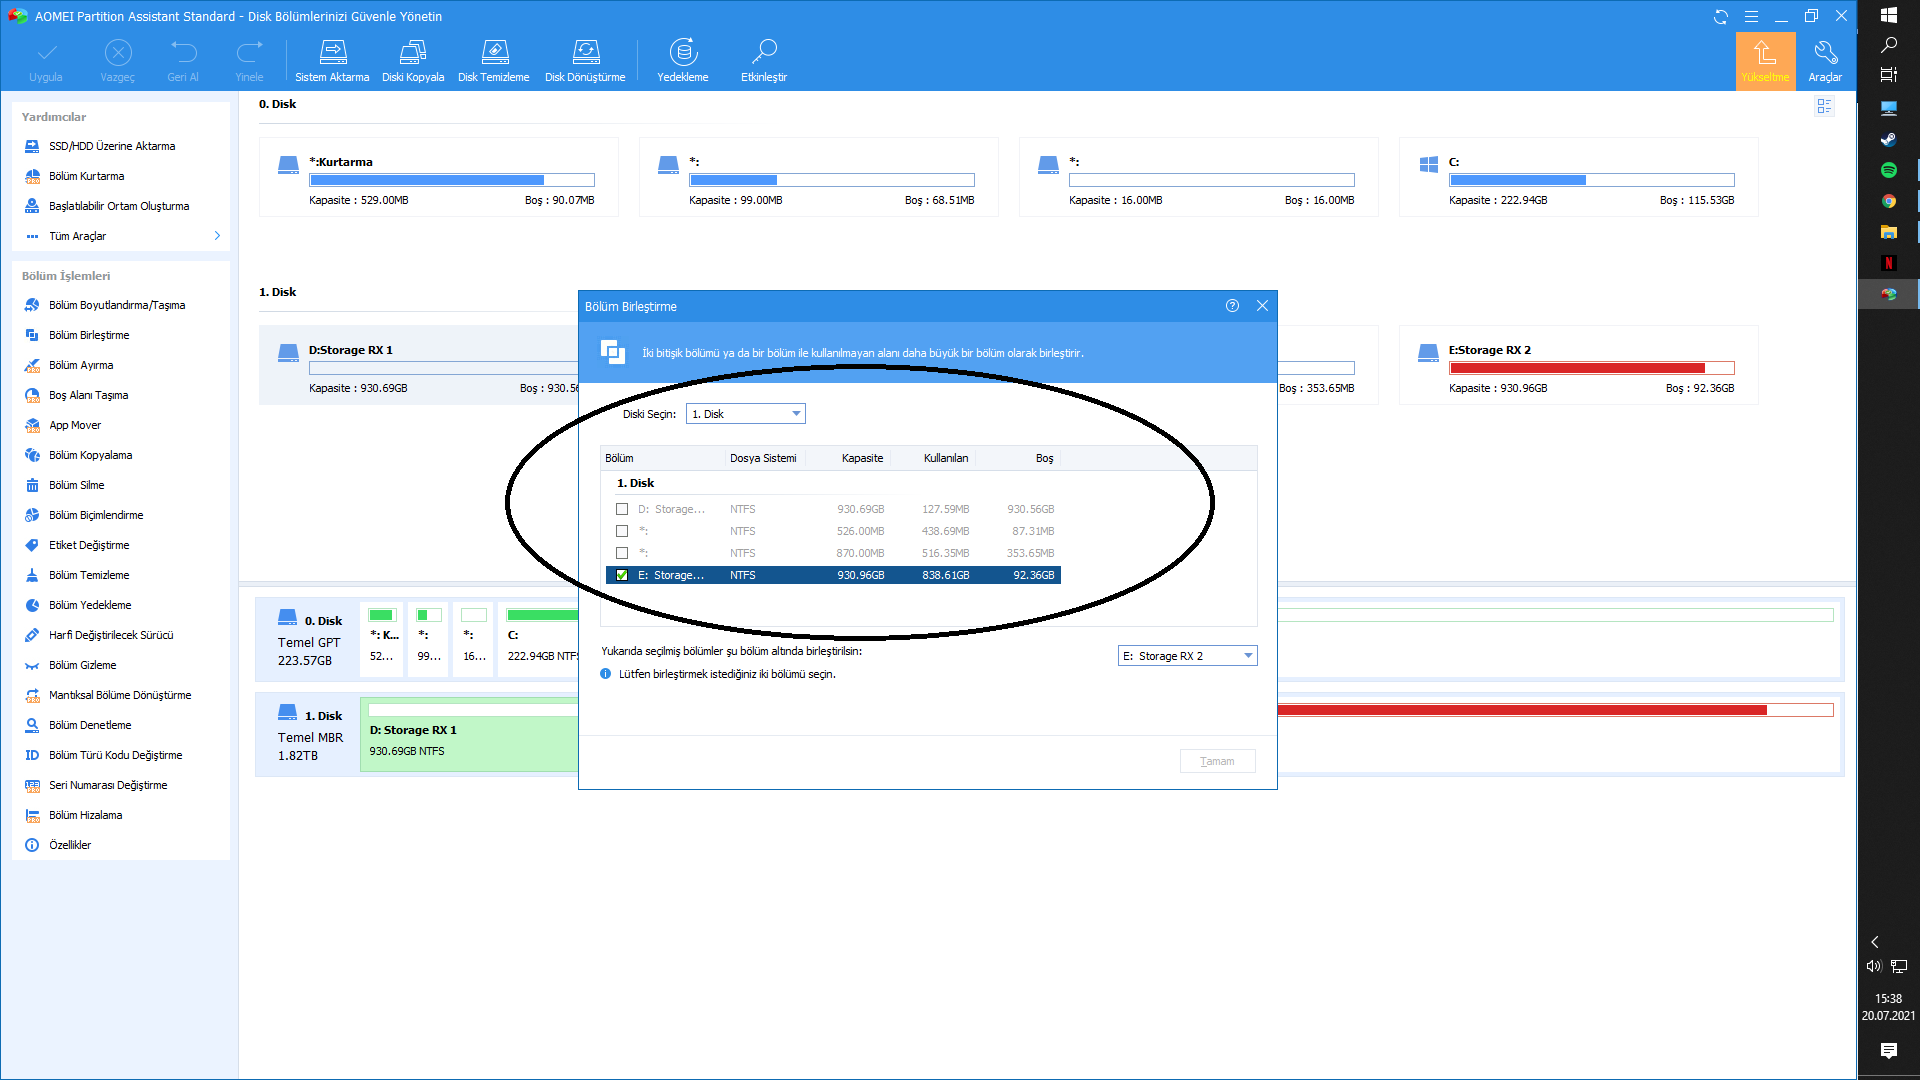Open the Diski Seçin disk dropdown
The image size is (1920, 1080).
(746, 414)
